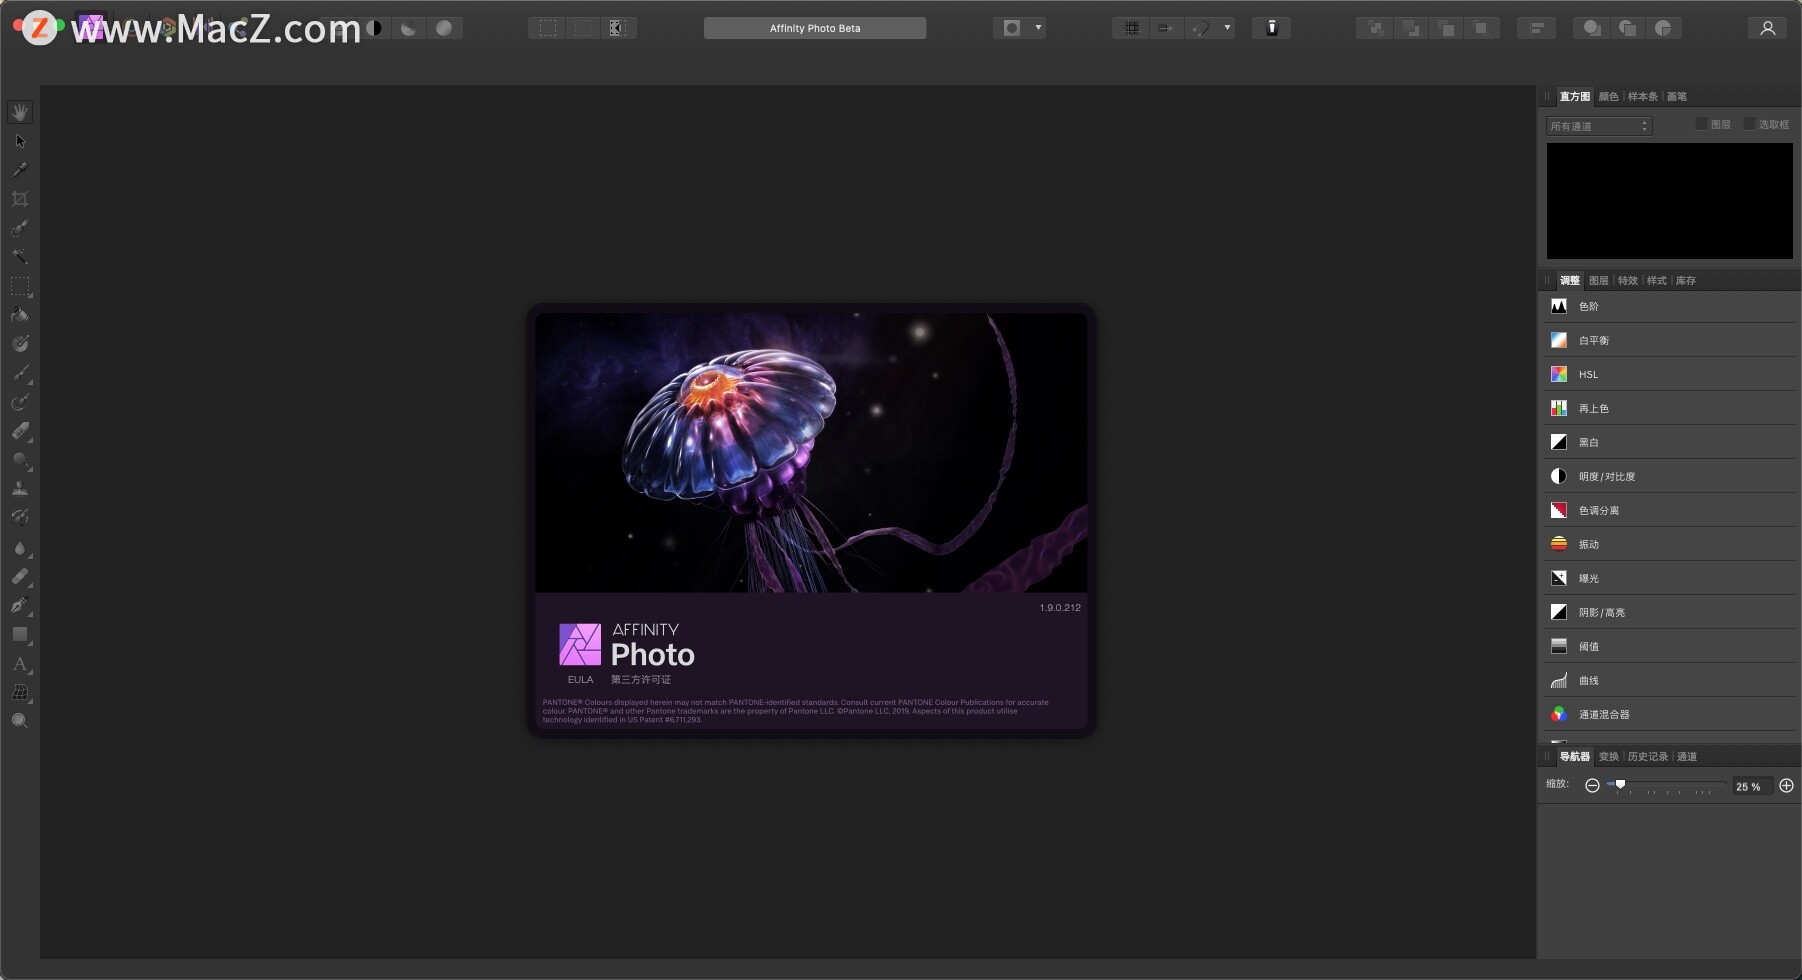Select the Colour Picker eyedropper tool
This screenshot has width=1802, height=980.
coord(20,170)
